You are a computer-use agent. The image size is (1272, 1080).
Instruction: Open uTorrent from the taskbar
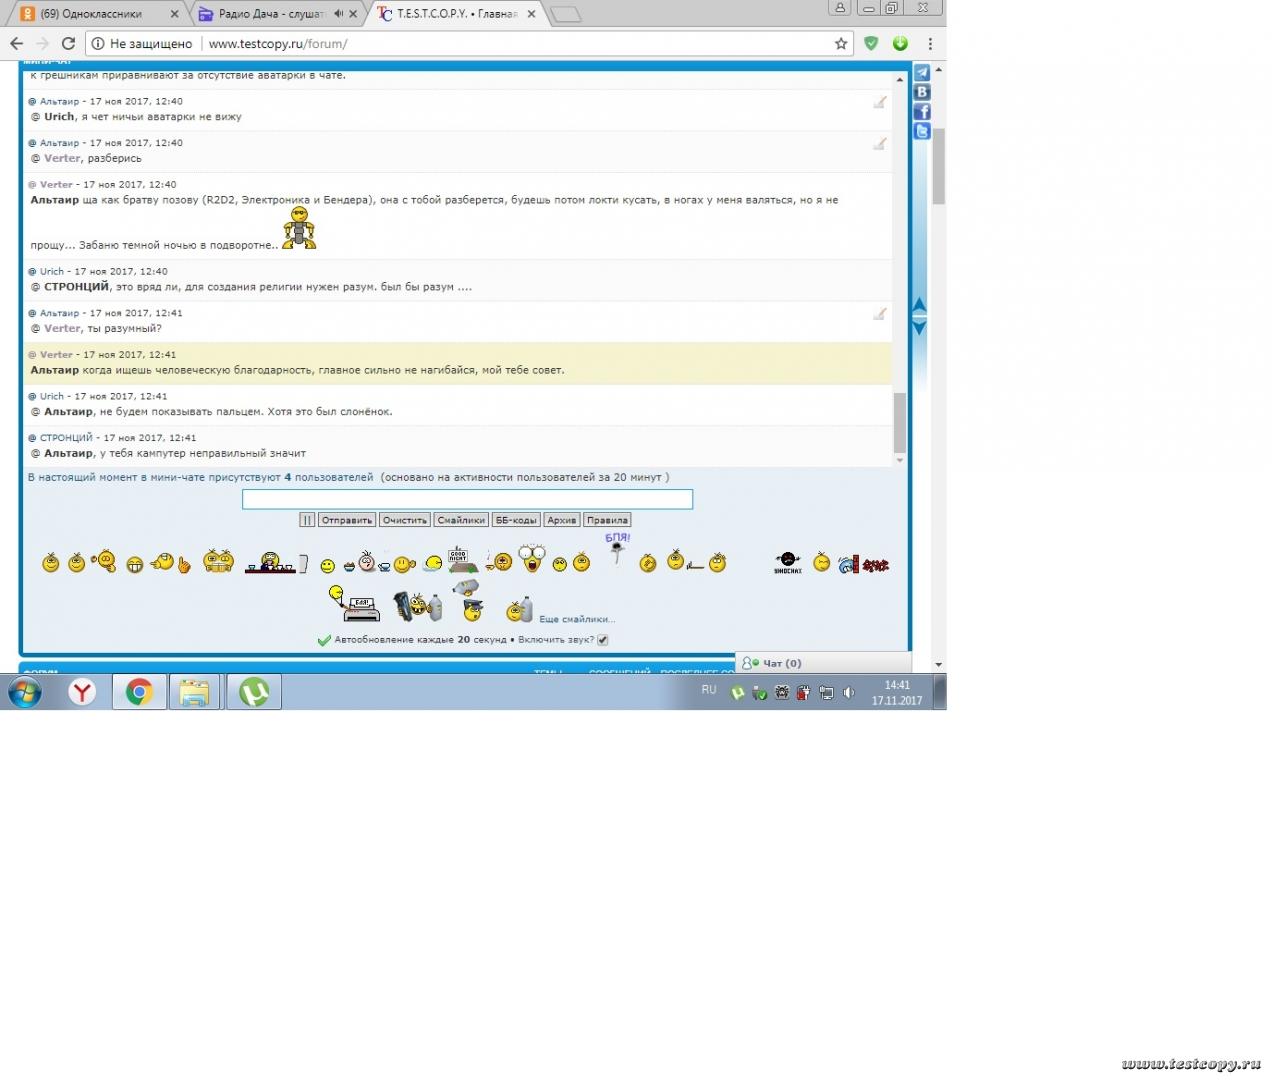coord(254,692)
